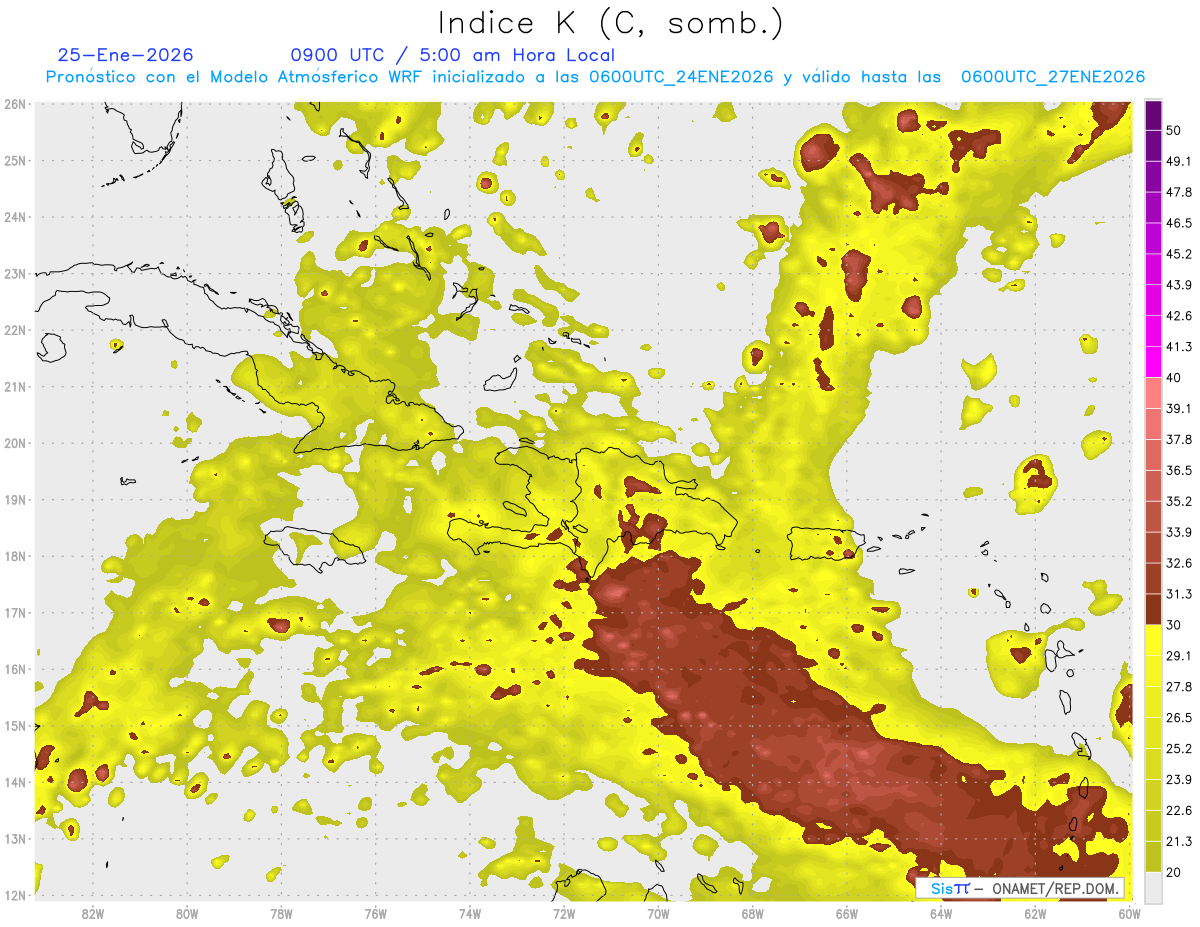This screenshot has height=927, width=1200.
Task: Click the valid-until time "0600UTC_27ENE2026"
Action: (1053, 77)
